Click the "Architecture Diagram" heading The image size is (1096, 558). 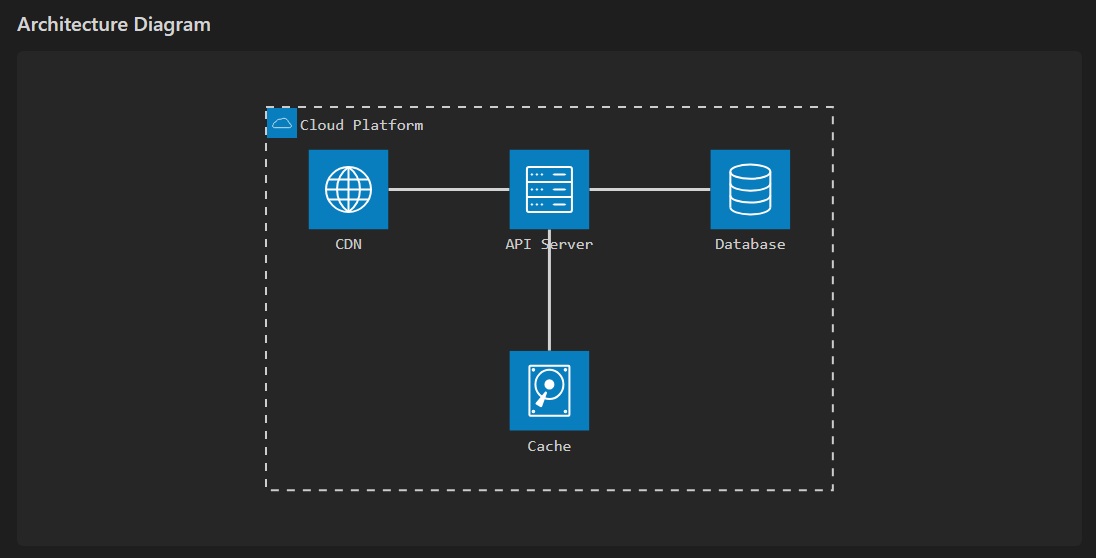coord(114,25)
